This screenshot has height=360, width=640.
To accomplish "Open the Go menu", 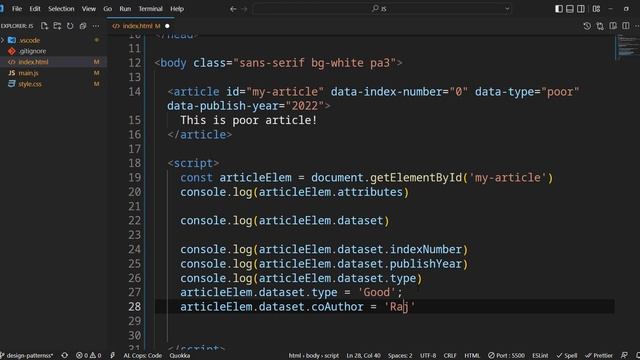I will [108, 9].
